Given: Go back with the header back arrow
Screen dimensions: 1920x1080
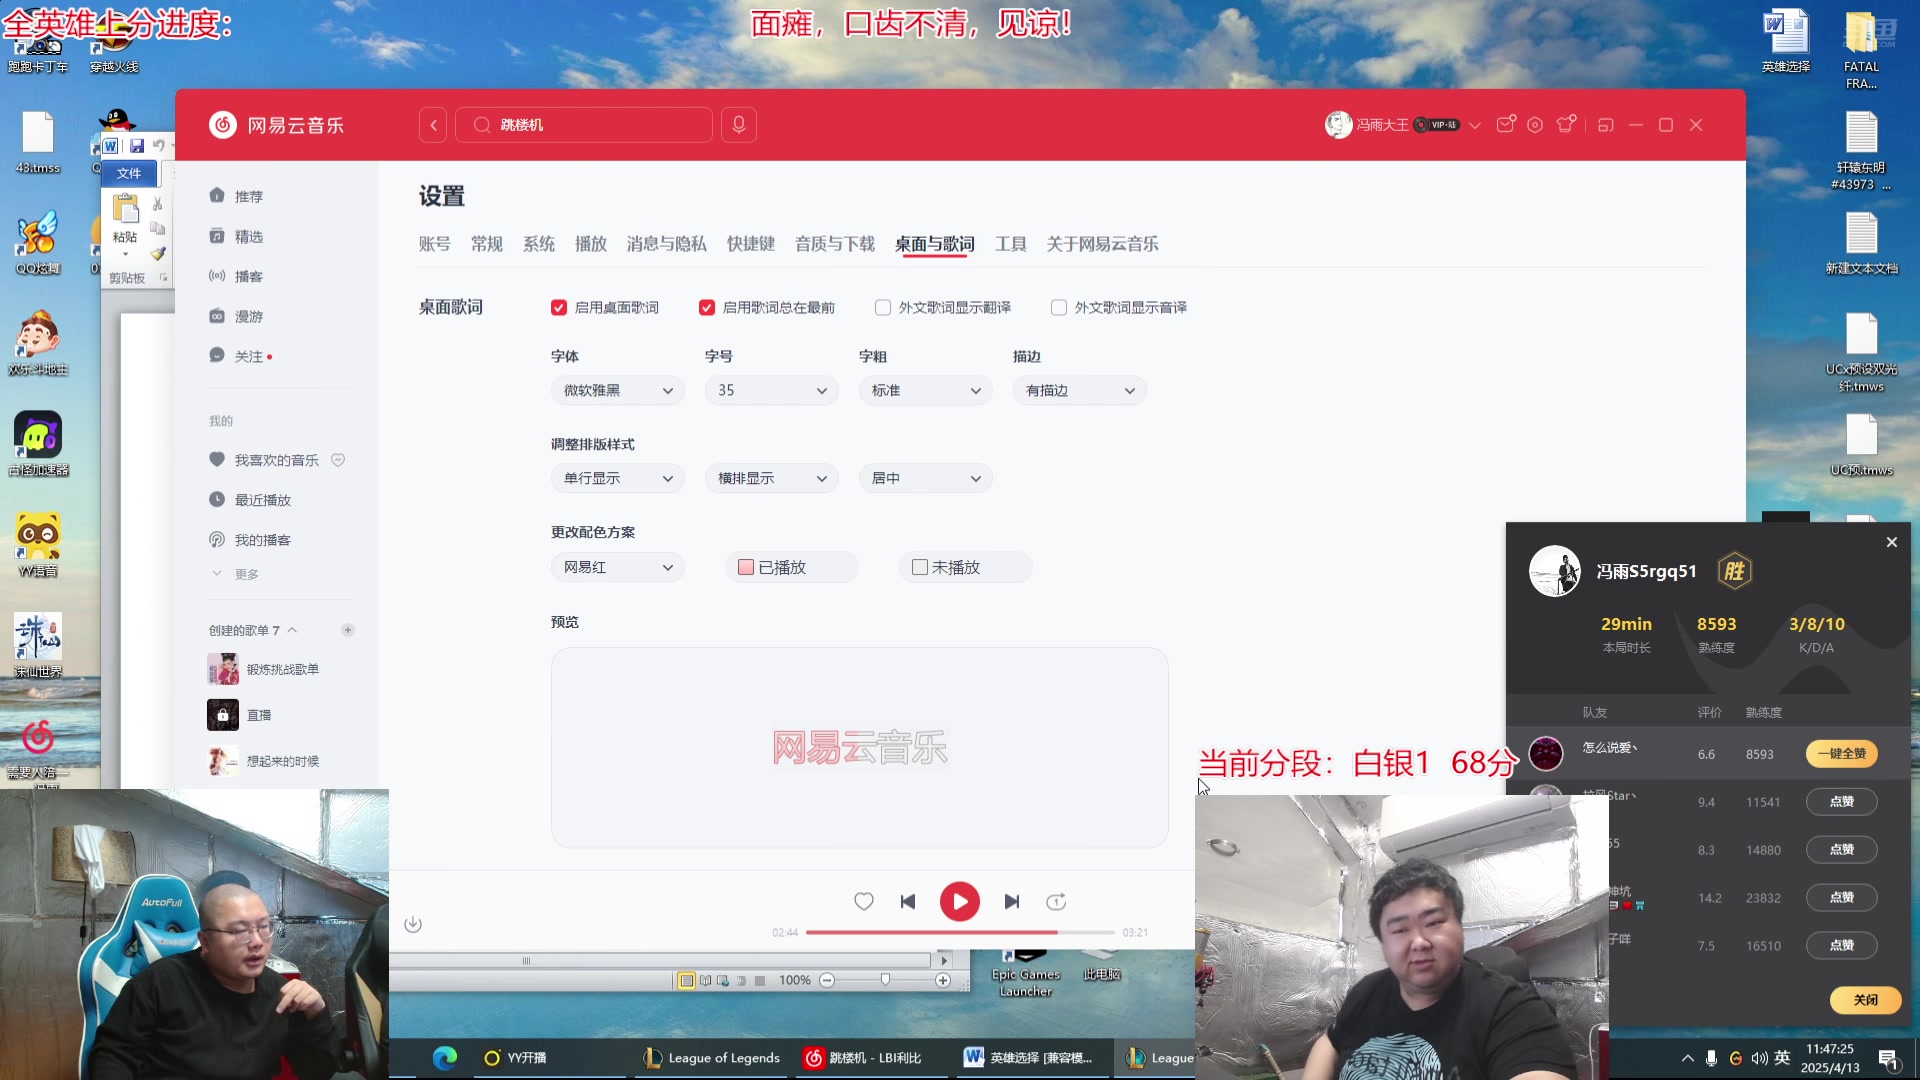Looking at the screenshot, I should [x=433, y=125].
